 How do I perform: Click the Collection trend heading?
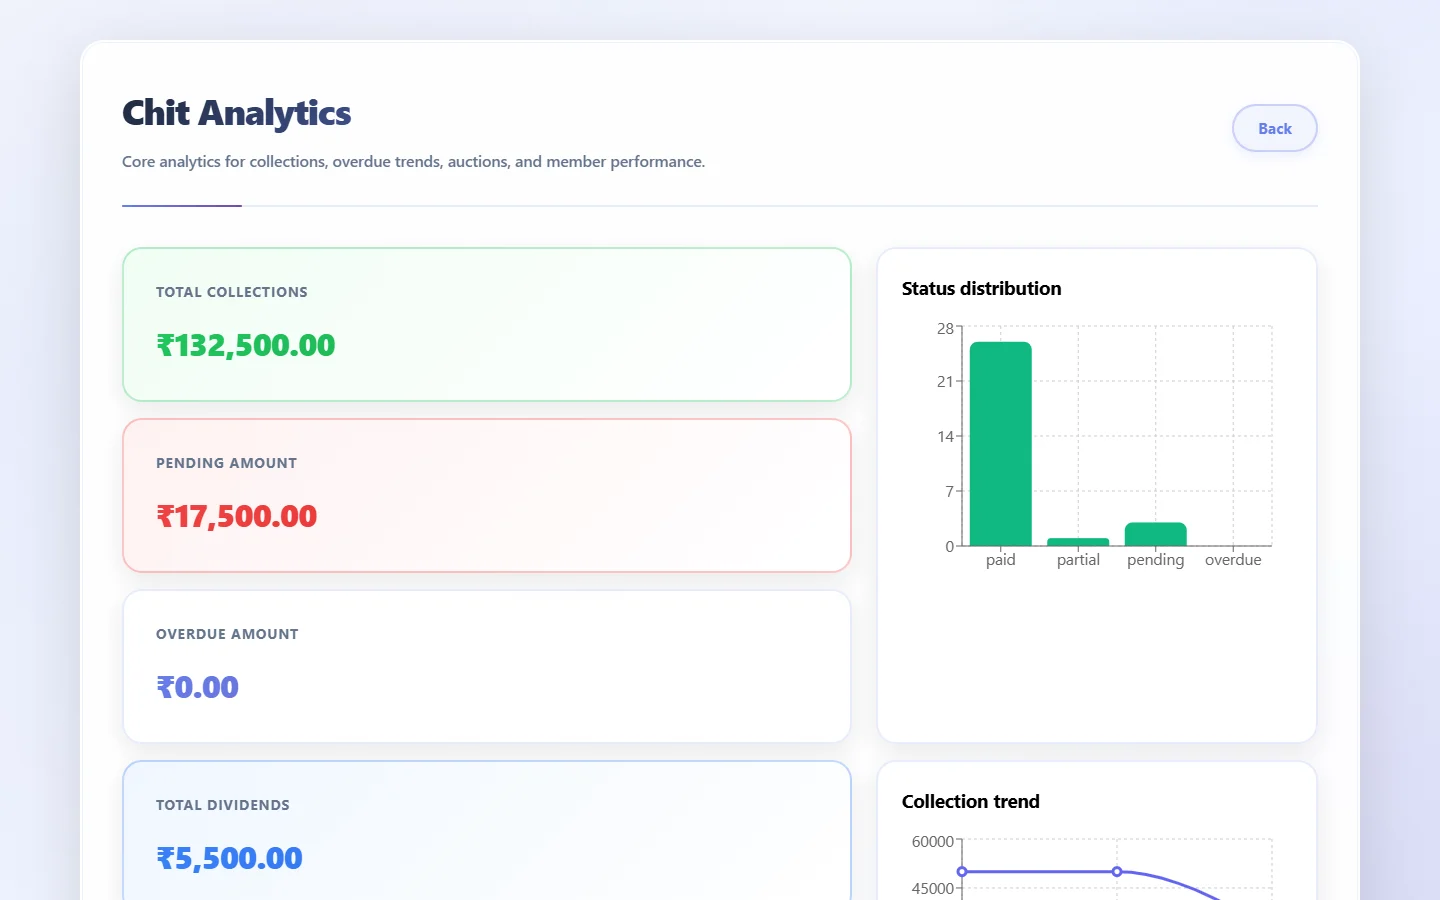tap(970, 802)
